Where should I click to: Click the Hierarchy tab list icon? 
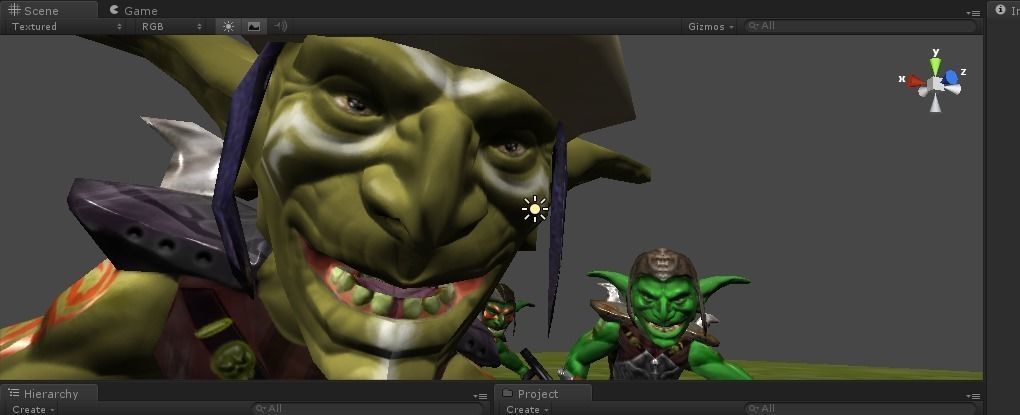click(14, 393)
